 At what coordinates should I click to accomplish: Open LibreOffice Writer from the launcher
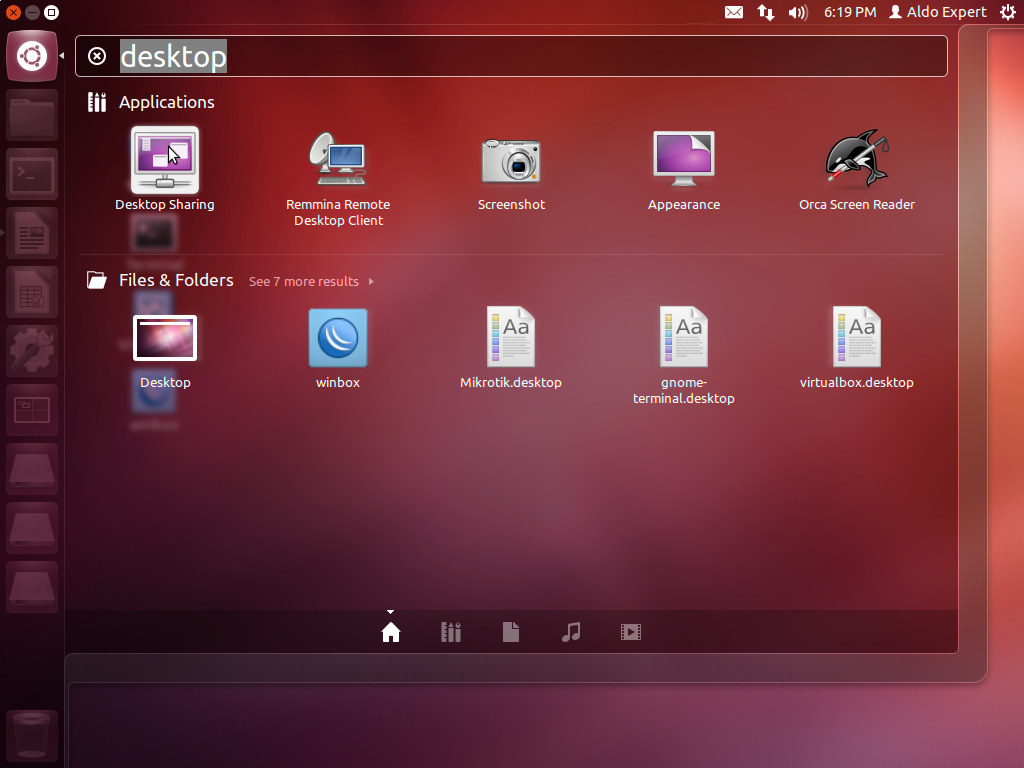click(x=32, y=233)
